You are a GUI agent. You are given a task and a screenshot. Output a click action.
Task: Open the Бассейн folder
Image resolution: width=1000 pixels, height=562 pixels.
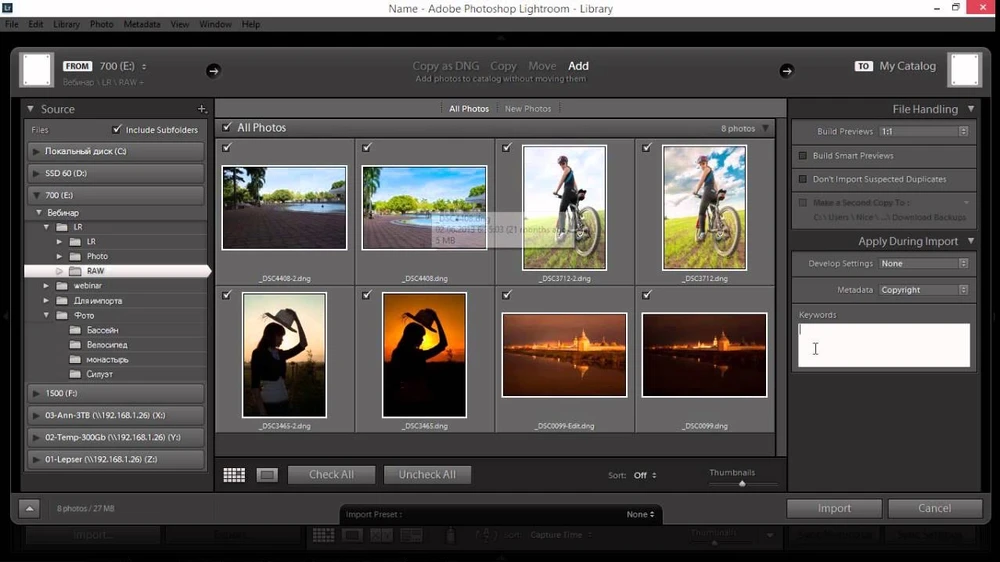point(102,330)
